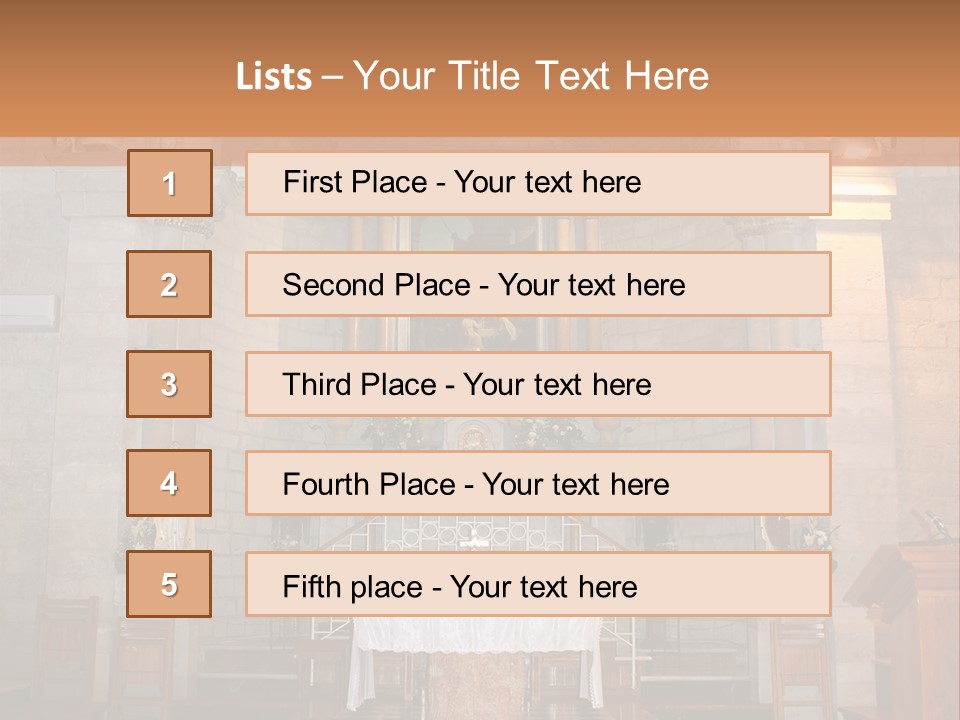Click the number 1 box

pos(169,183)
